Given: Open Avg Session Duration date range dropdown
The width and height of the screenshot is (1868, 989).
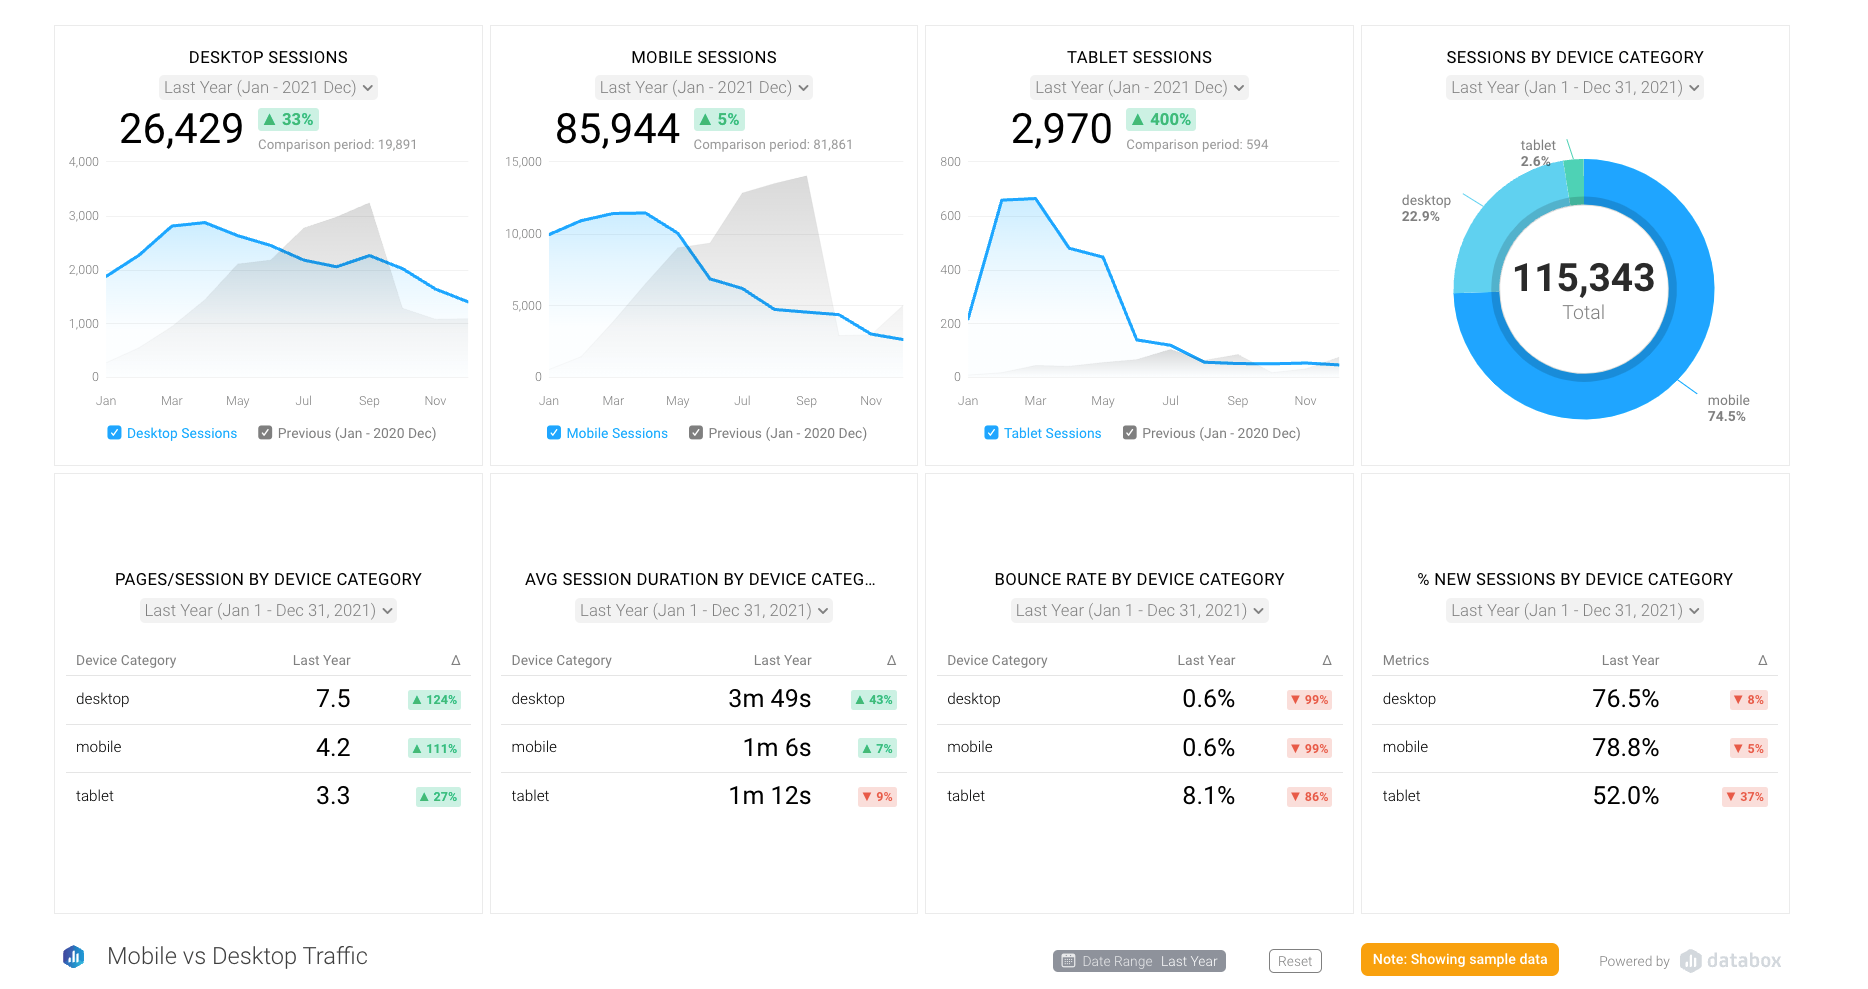Looking at the screenshot, I should [x=704, y=611].
